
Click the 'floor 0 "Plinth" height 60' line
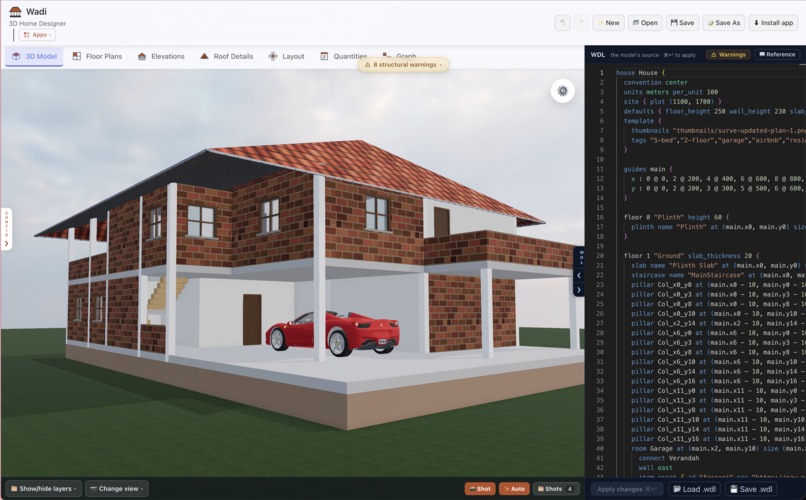point(676,217)
